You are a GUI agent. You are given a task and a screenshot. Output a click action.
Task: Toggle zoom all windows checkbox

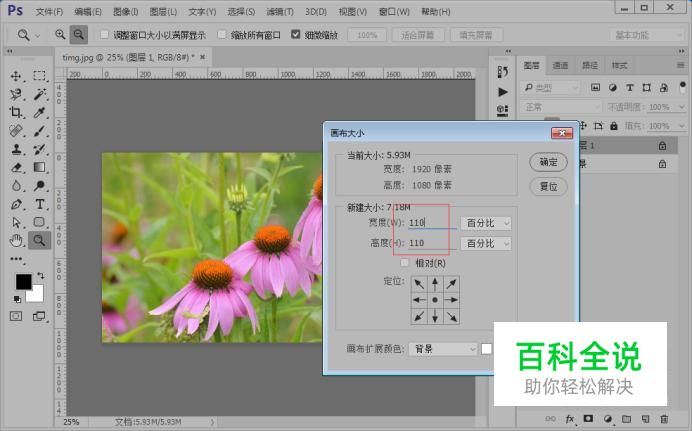coord(222,34)
